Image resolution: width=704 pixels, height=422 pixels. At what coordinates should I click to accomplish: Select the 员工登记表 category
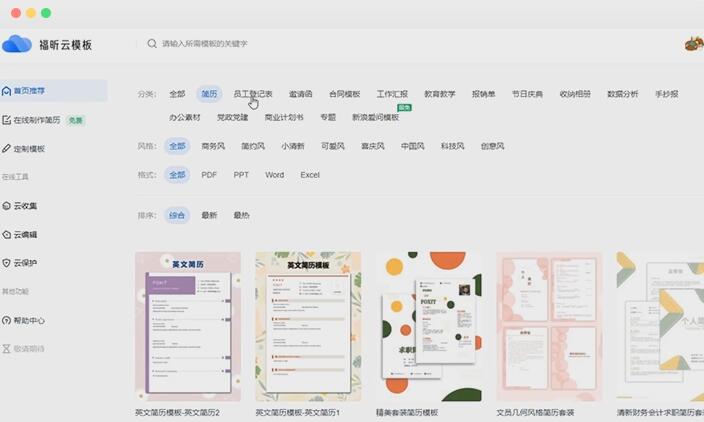point(252,94)
